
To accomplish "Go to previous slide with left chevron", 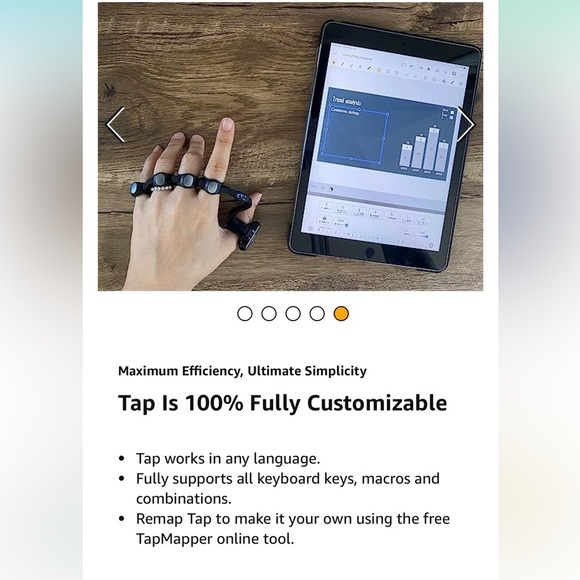I will [116, 125].
